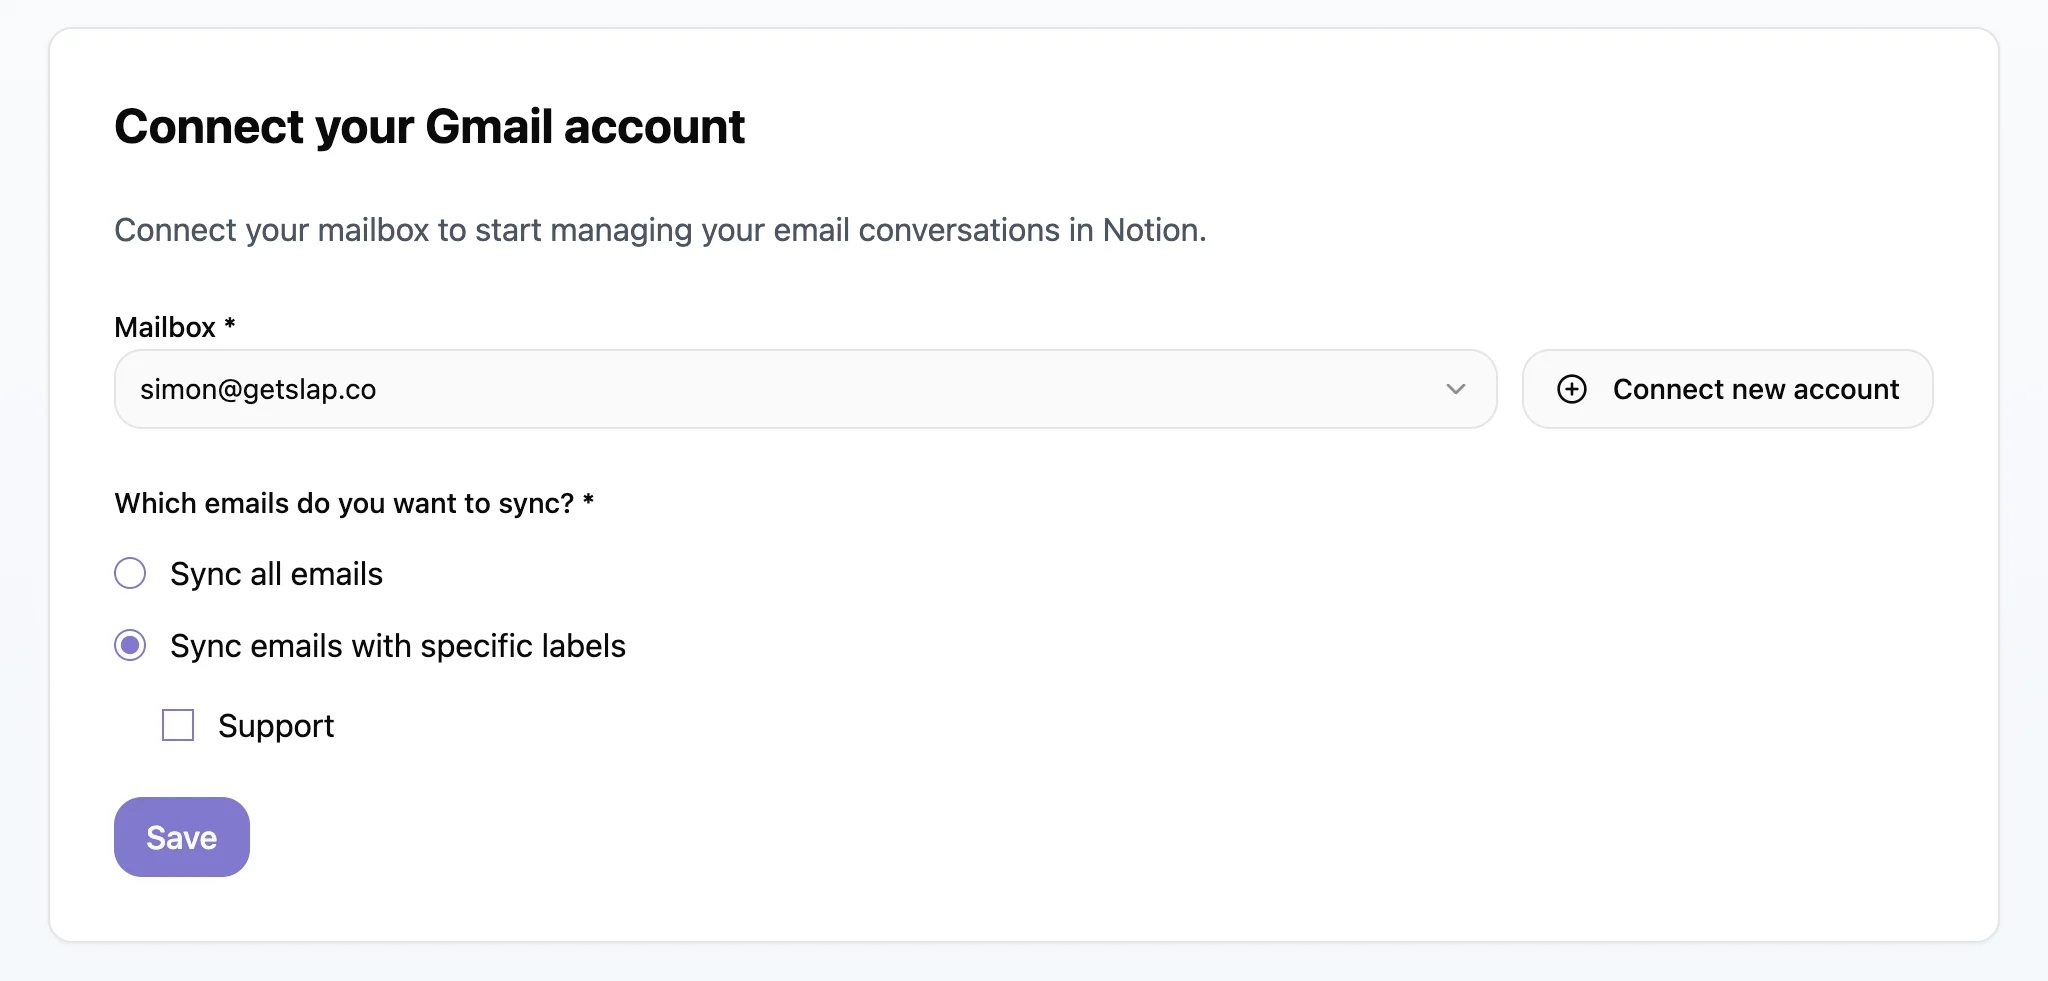The image size is (2048, 981).
Task: Select the Sync all emails radio button
Action: 130,573
